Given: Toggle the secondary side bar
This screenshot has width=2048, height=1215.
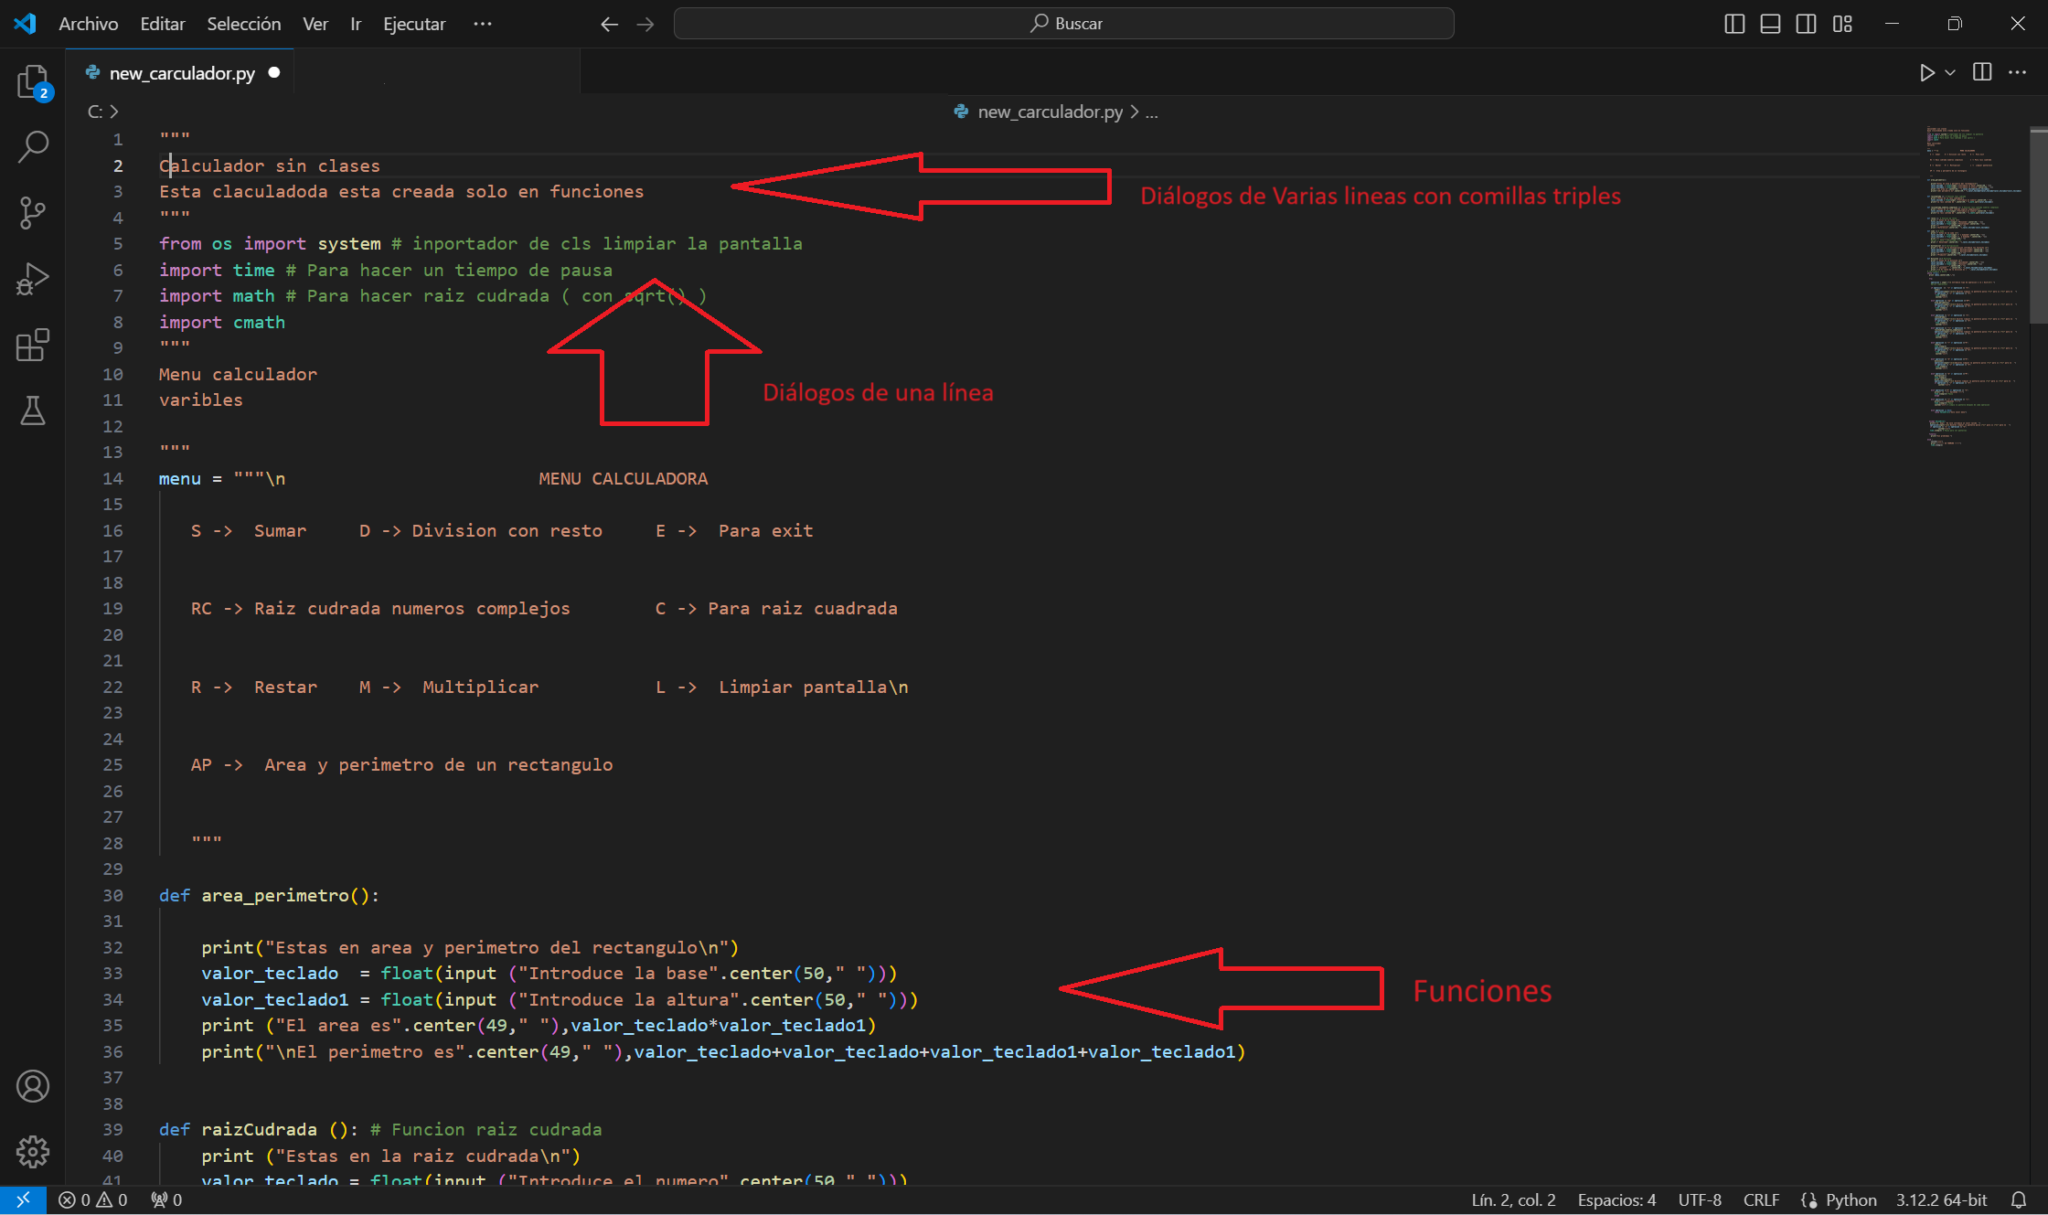Looking at the screenshot, I should coord(1806,23).
